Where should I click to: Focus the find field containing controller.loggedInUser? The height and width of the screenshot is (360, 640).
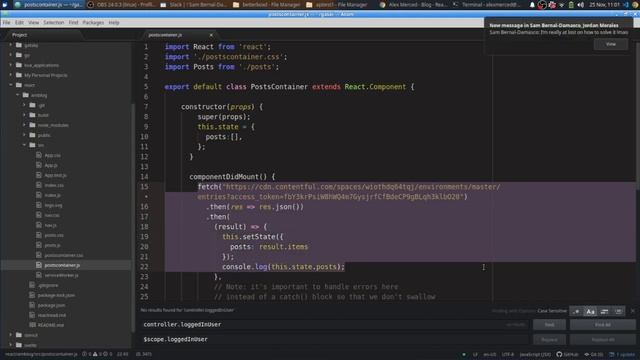(x=335, y=324)
